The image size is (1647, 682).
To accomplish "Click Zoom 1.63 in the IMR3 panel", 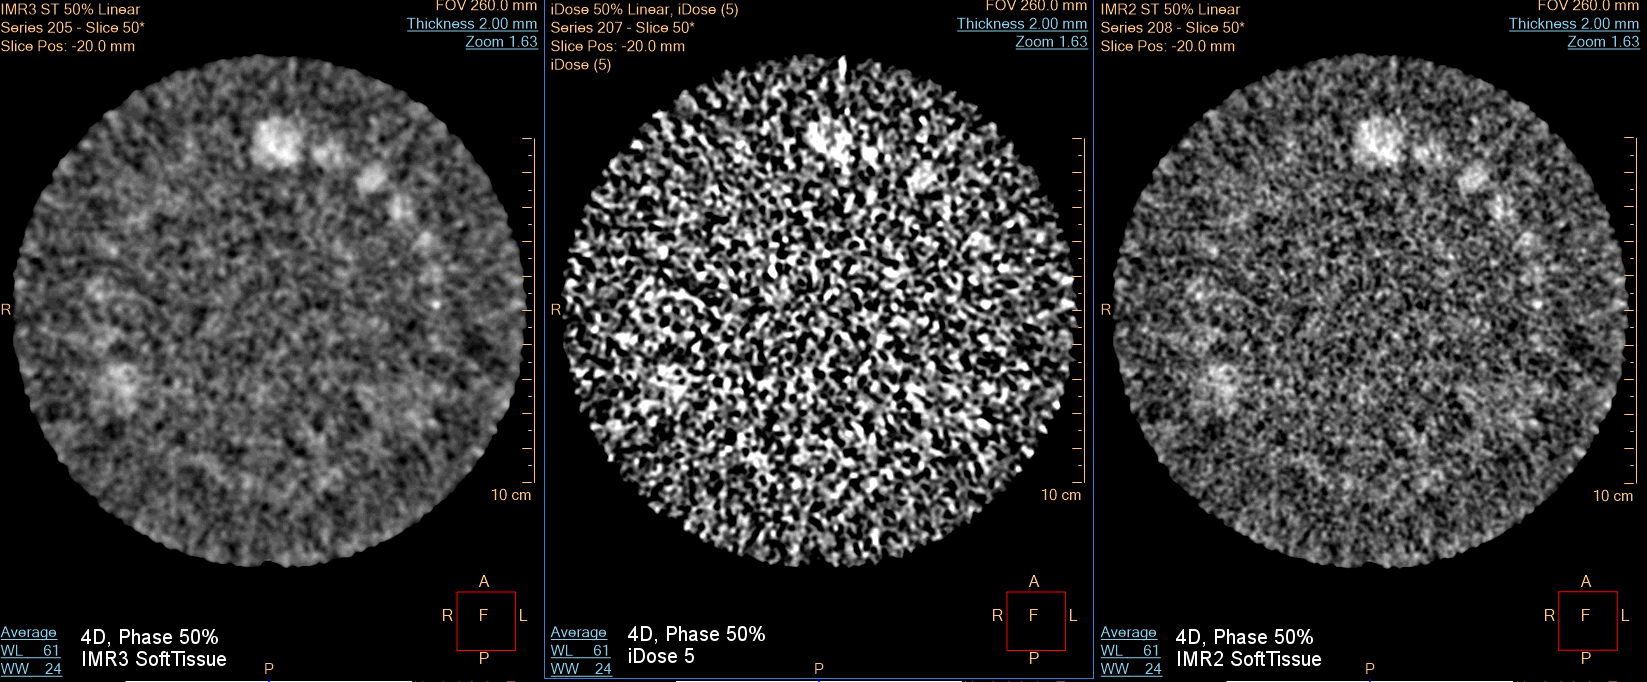I will point(501,42).
